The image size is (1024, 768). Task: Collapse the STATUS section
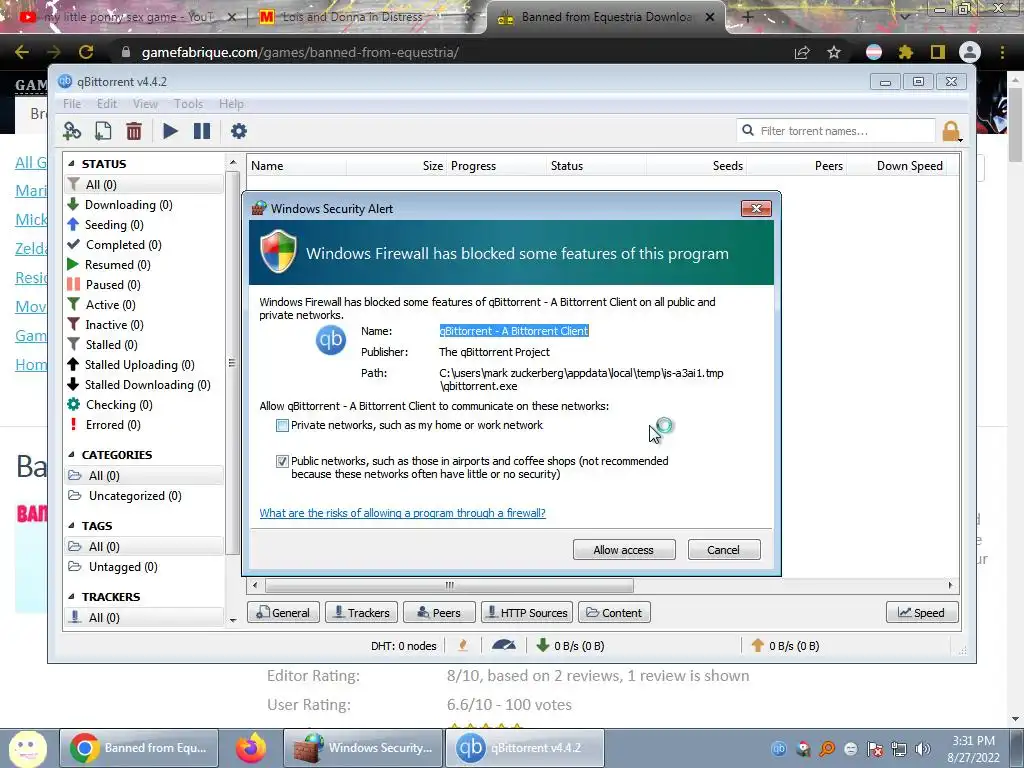click(x=71, y=164)
